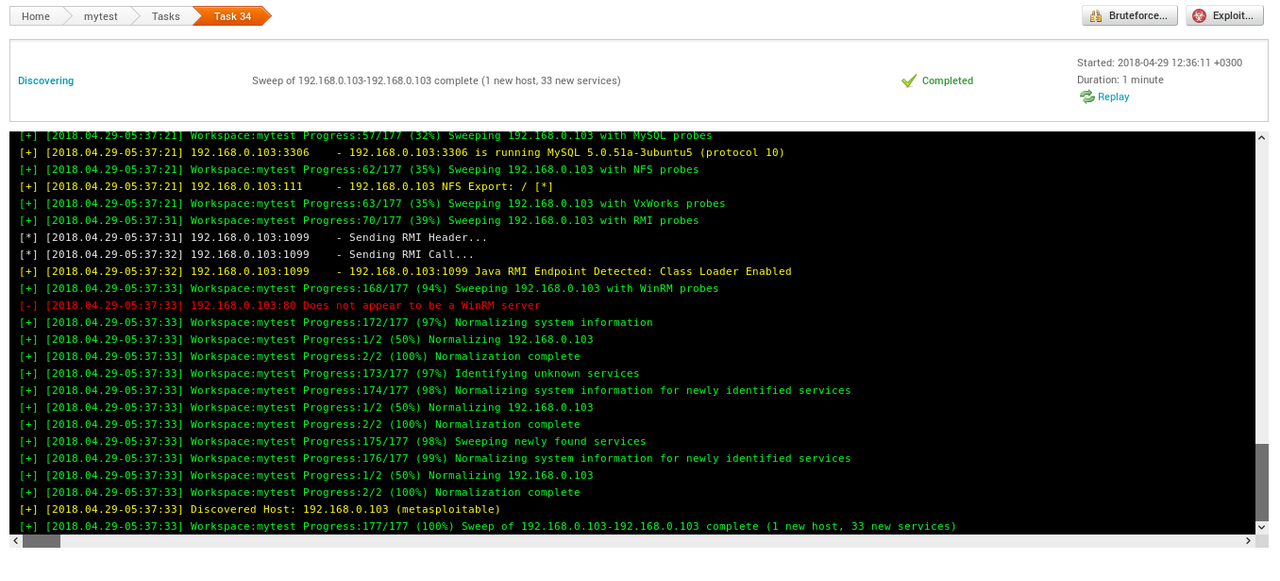
Task: Open the Tasks breadcrumb
Action: 166,16
